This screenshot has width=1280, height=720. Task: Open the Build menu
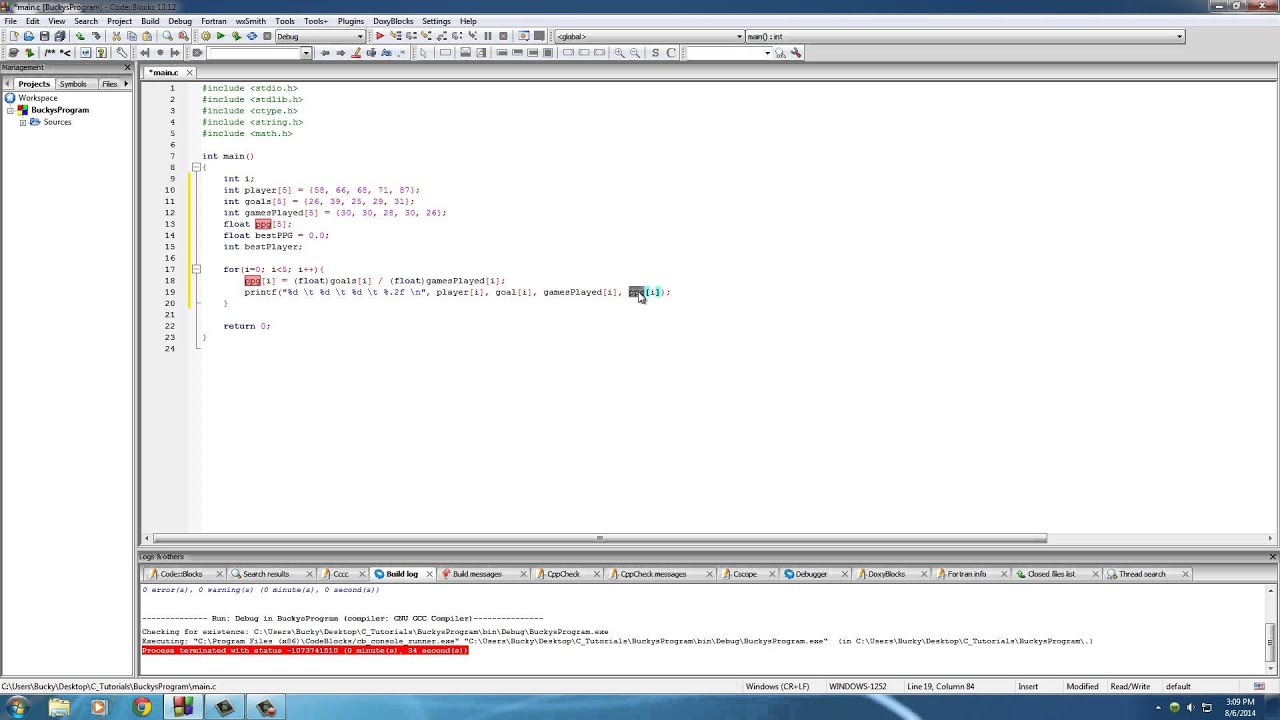point(150,21)
